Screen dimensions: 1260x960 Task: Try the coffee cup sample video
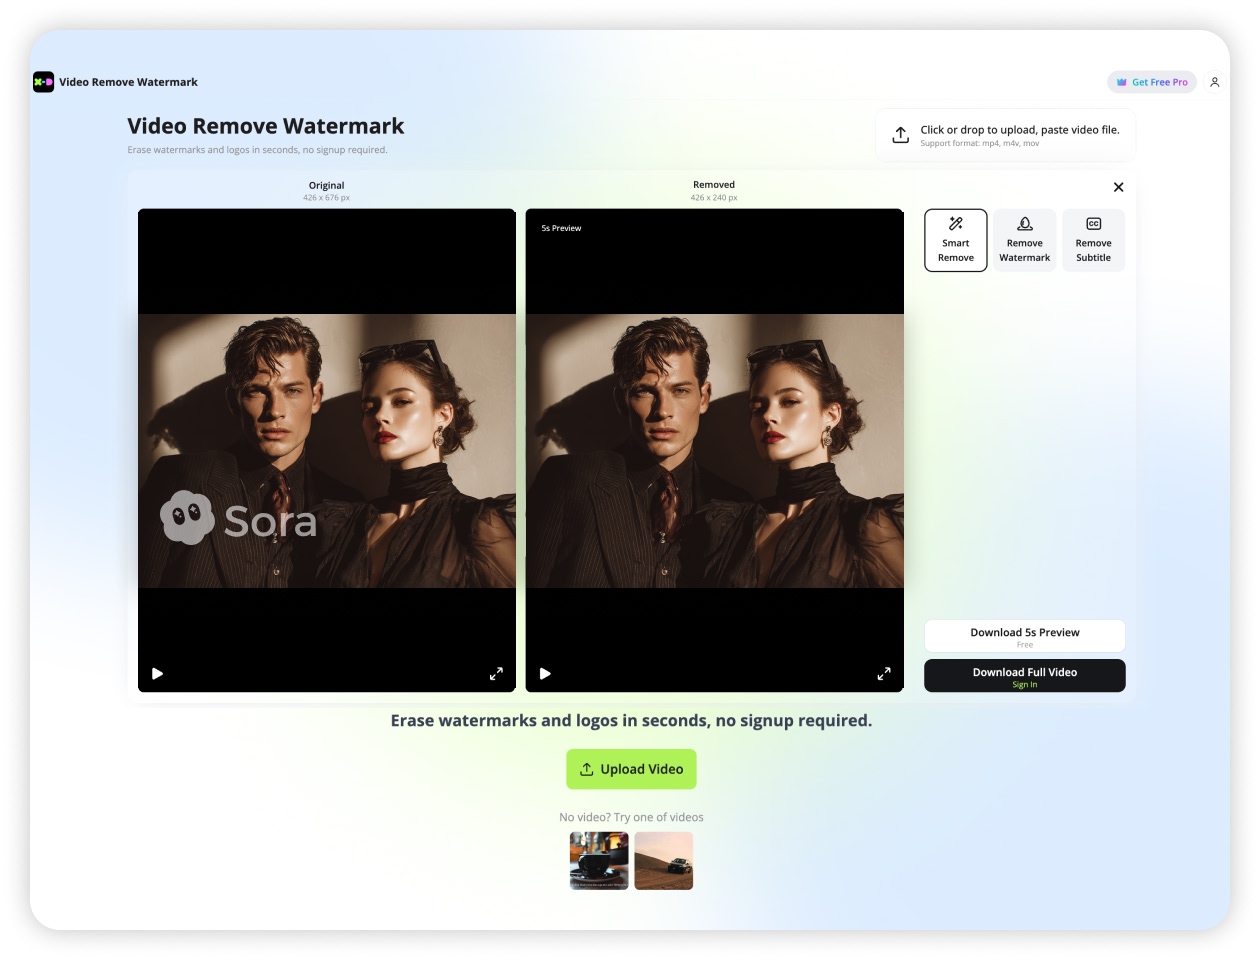tap(599, 861)
